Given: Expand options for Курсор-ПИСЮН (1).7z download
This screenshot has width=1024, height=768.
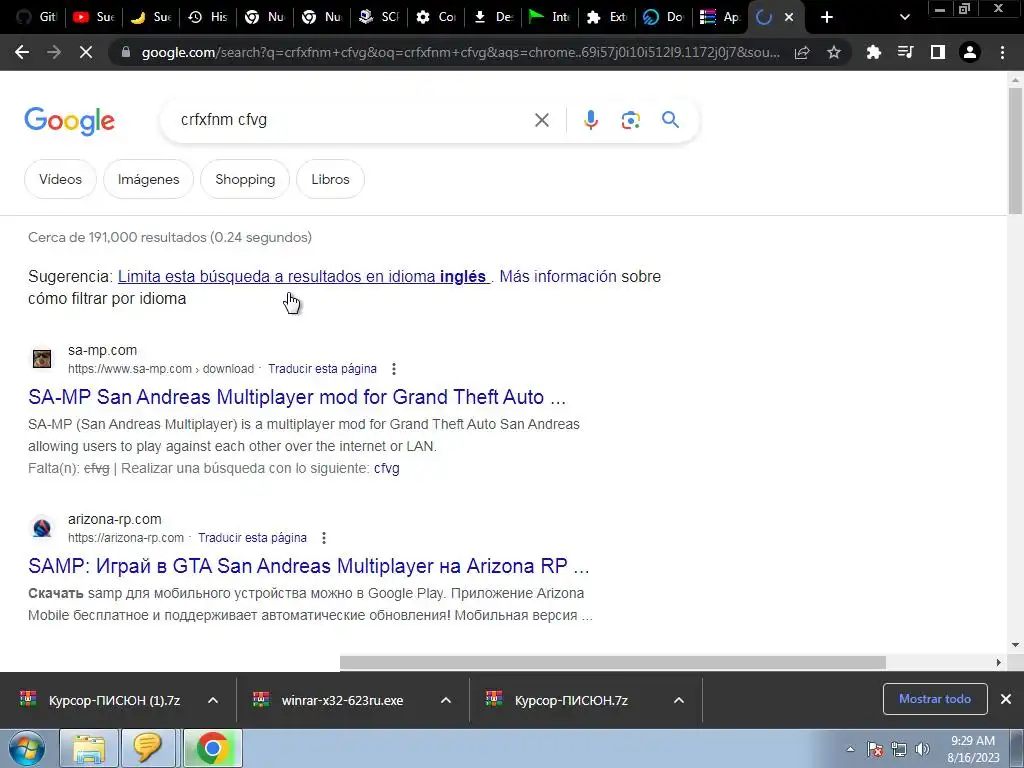Looking at the screenshot, I should (213, 700).
